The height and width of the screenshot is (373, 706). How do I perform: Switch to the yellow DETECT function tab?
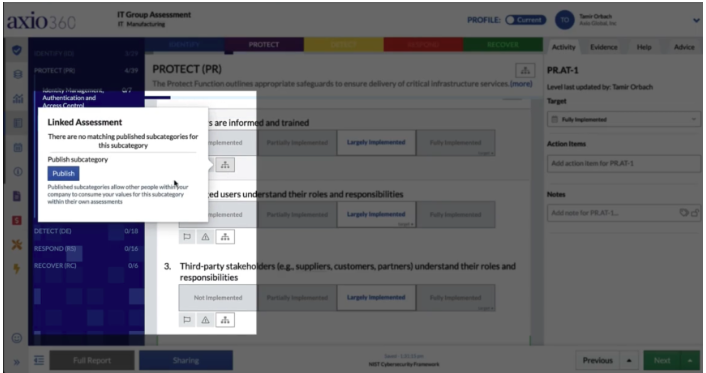344,45
